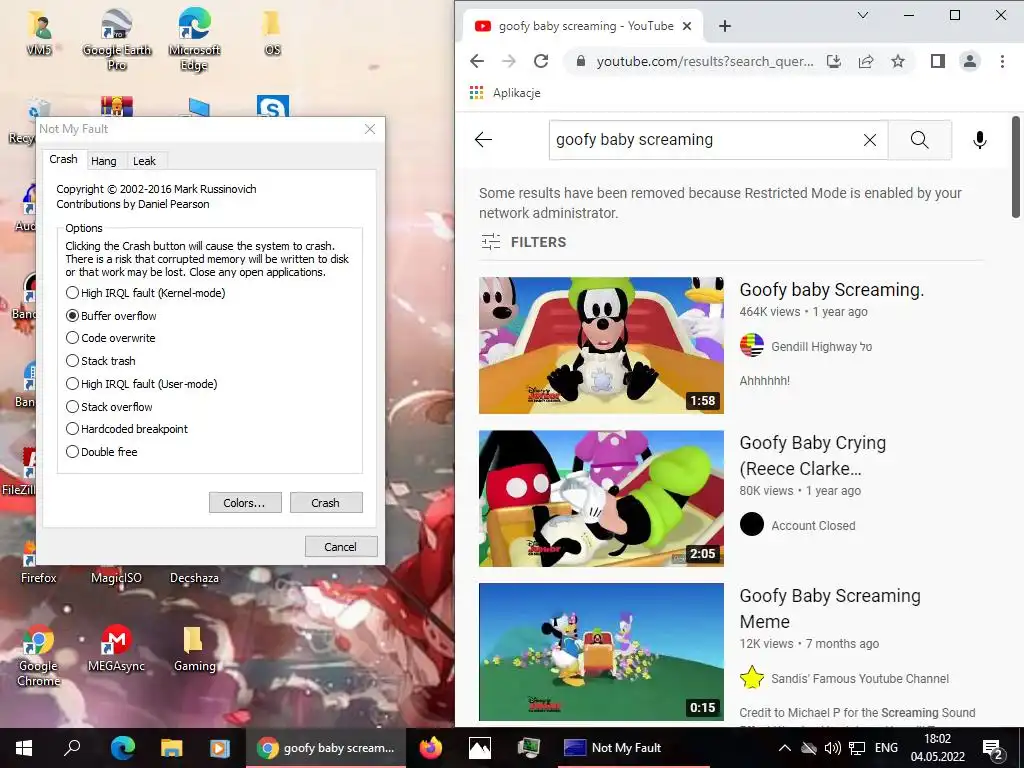Open the 0:15 Goofy Baby Screaming Meme thumbnail
Image resolution: width=1024 pixels, height=768 pixels.
coord(601,652)
